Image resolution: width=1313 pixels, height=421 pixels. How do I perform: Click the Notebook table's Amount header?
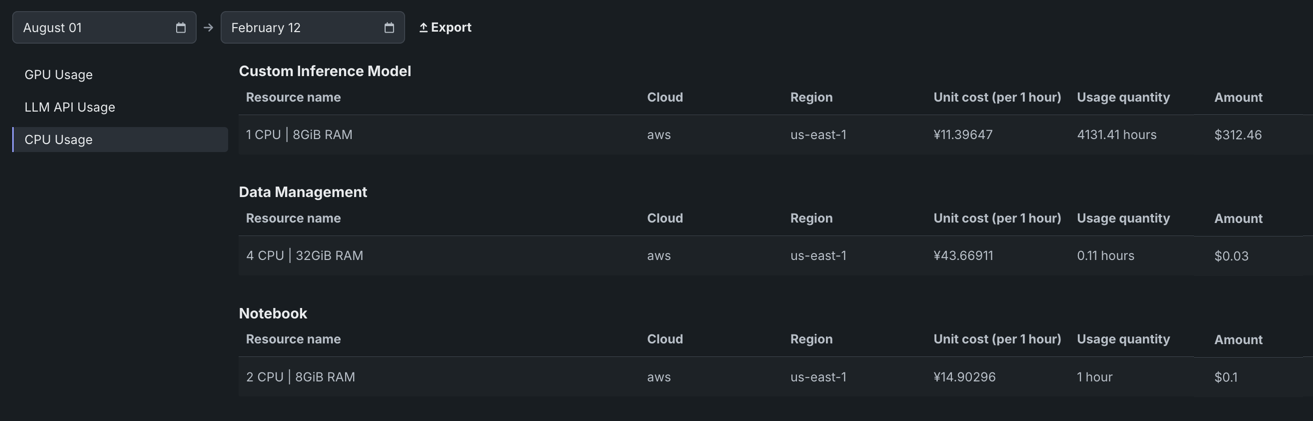pos(1238,340)
